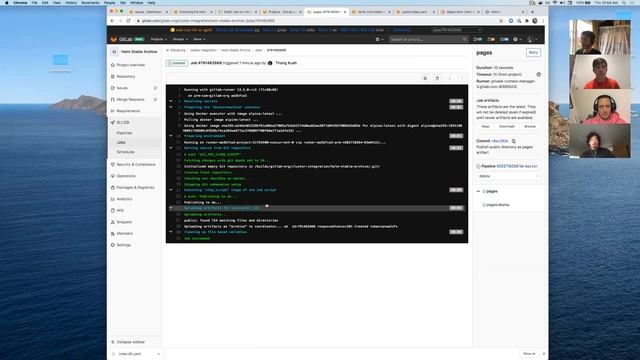The image size is (640, 360).
Task: Click the Settings gear icon in sidebar
Action: coord(113,245)
